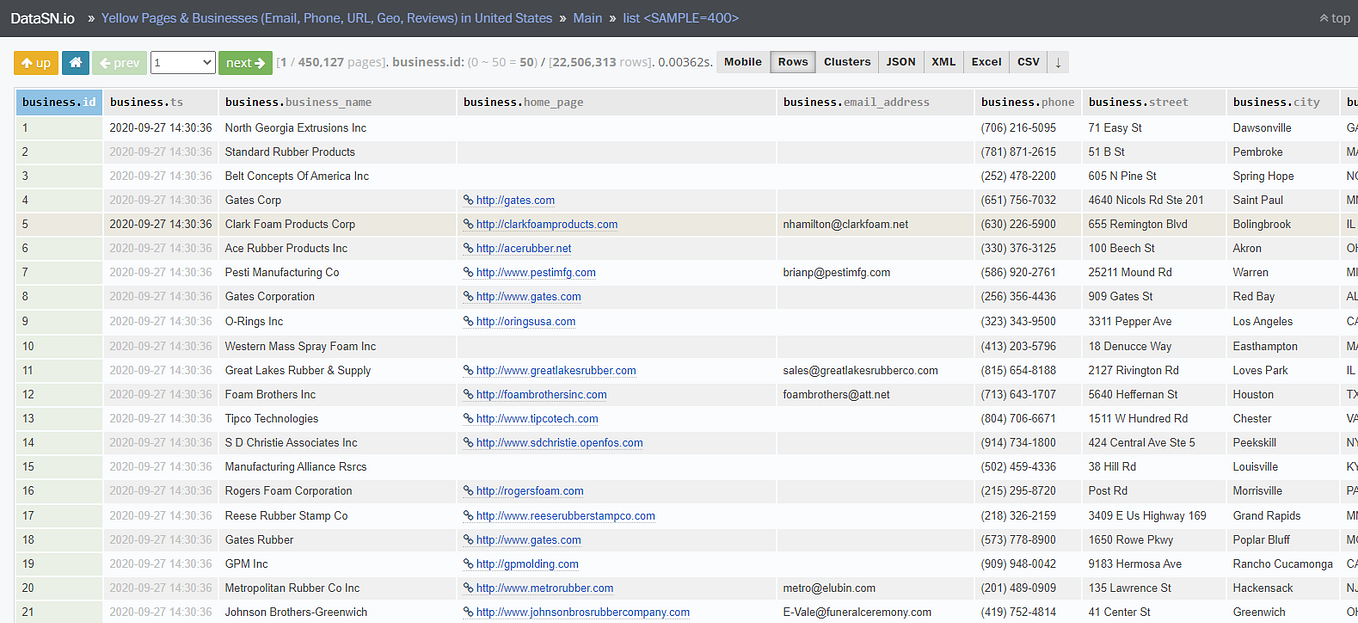Click the link icon beside http://acerubber.net
Screen dimensions: 1358x623
pos(467,247)
